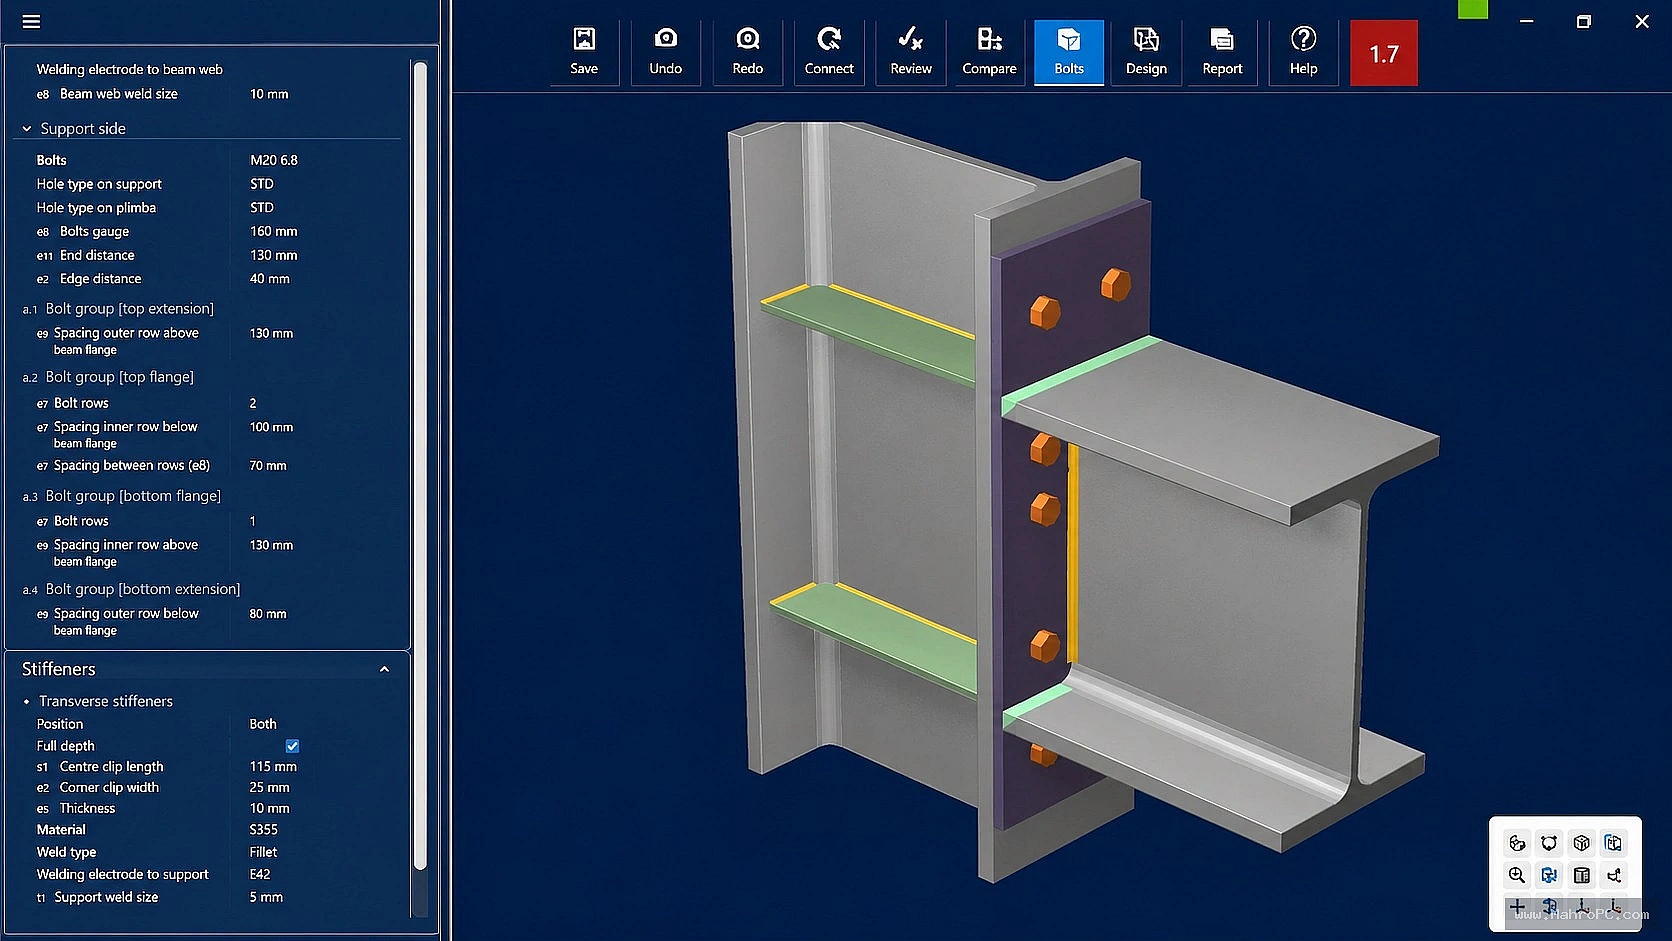Collapse the Stiffeners panel chevron
Screen dimensions: 1672x941
[384, 669]
